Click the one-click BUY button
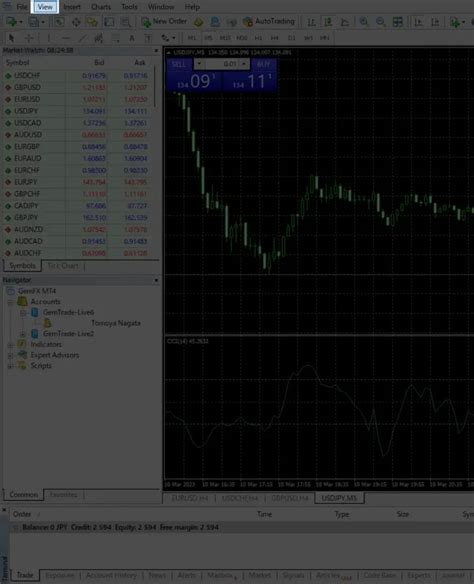The height and width of the screenshot is (584, 474). click(x=264, y=64)
